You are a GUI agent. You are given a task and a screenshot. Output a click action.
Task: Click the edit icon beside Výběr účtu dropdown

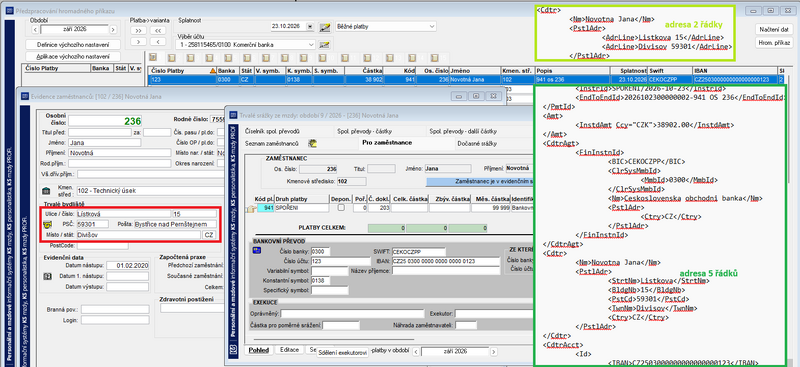click(324, 45)
